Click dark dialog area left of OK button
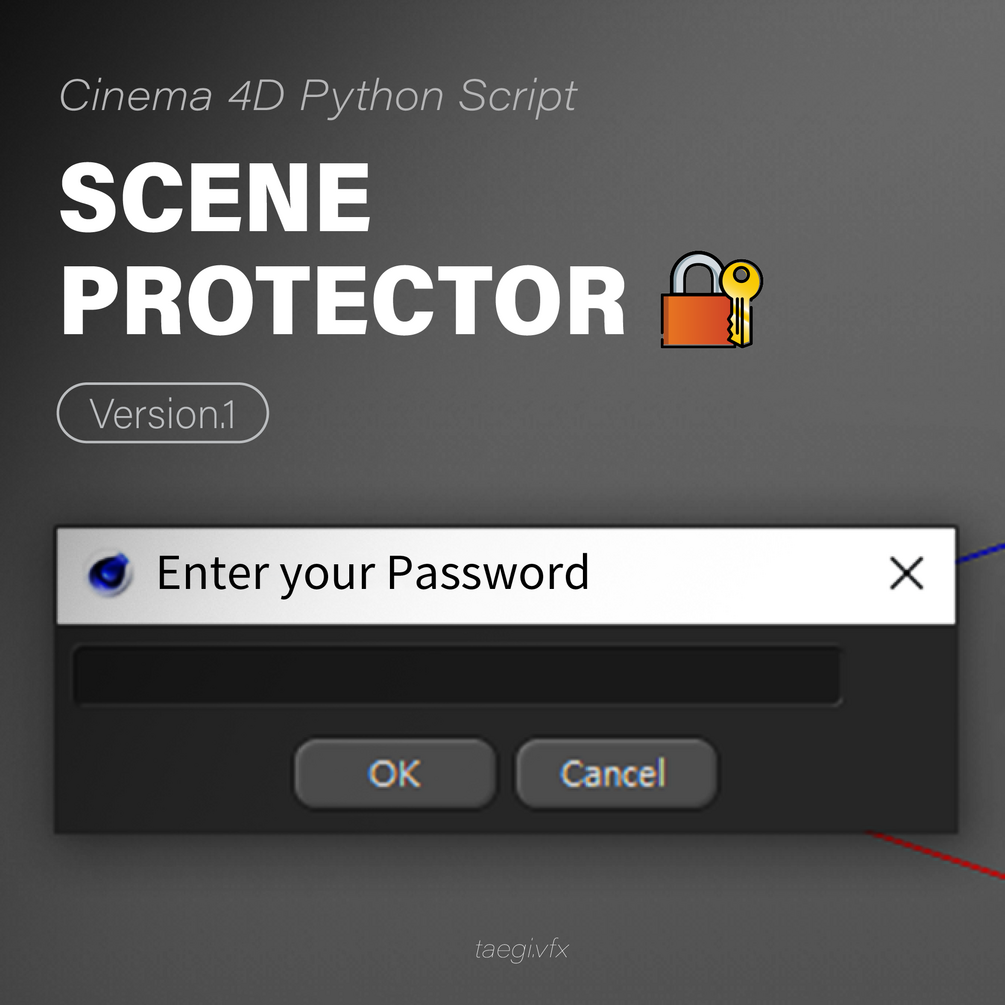This screenshot has height=1005, width=1005. pyautogui.click(x=170, y=773)
